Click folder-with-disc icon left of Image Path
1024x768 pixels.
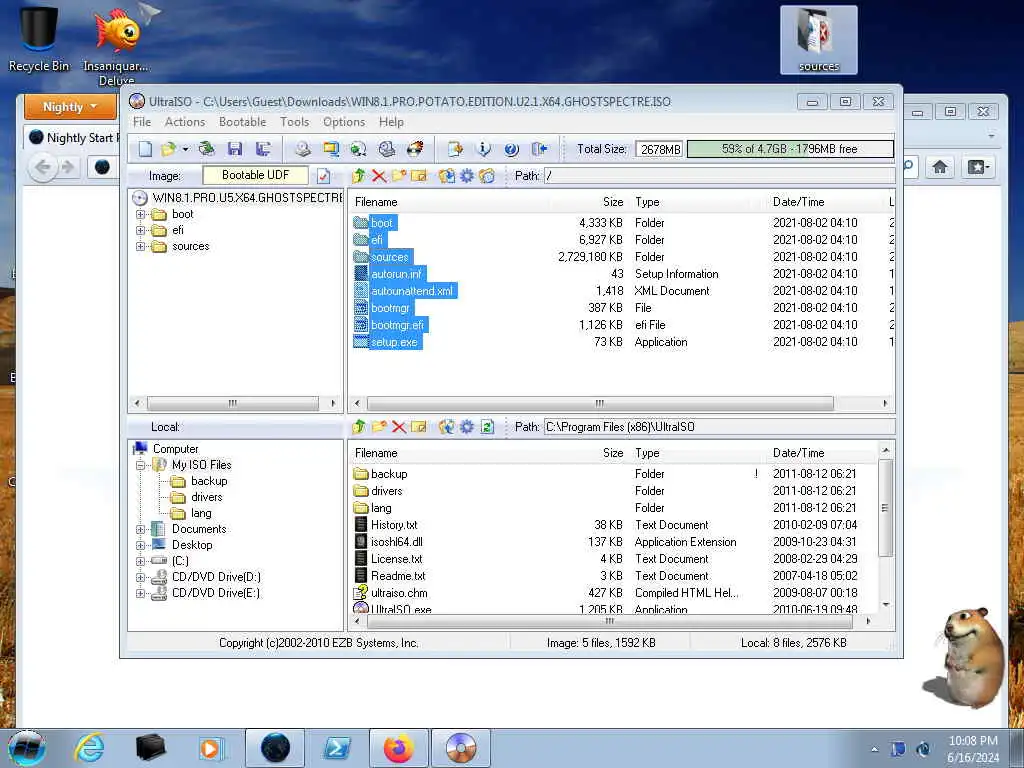[487, 176]
